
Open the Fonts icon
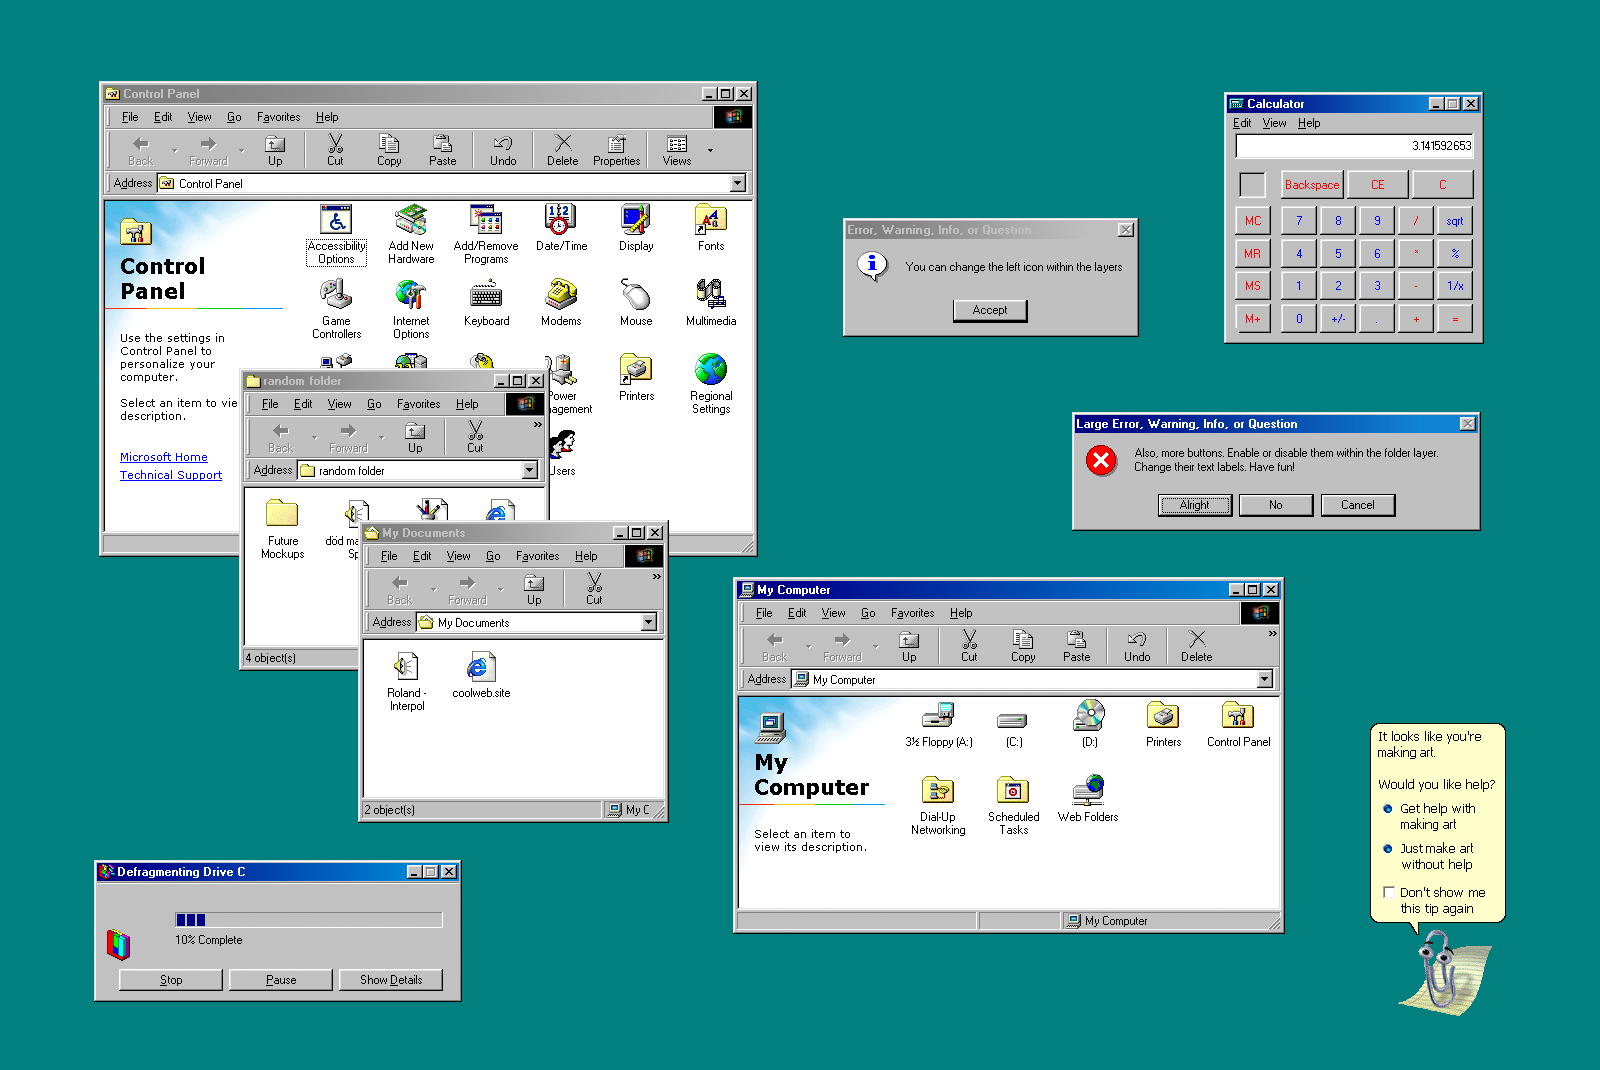click(x=711, y=228)
